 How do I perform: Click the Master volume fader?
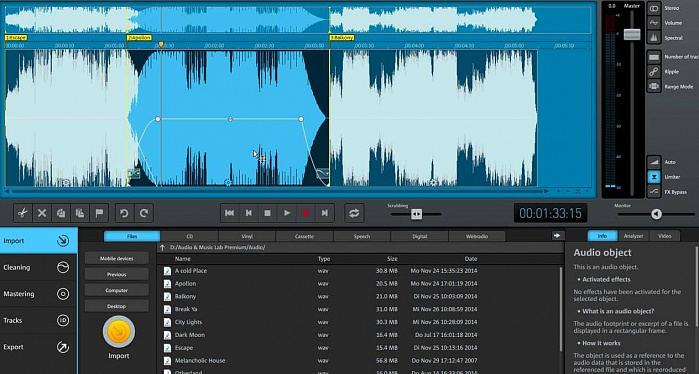pos(632,34)
